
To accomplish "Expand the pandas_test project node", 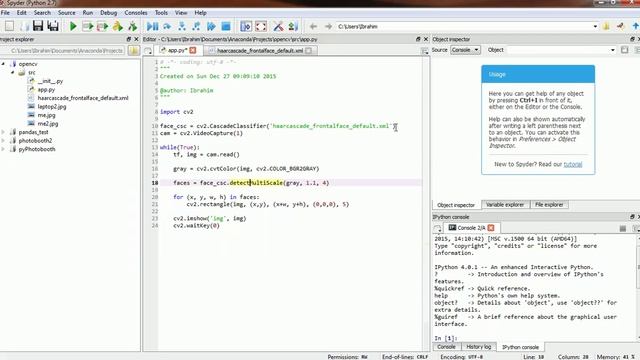I will tap(3, 132).
